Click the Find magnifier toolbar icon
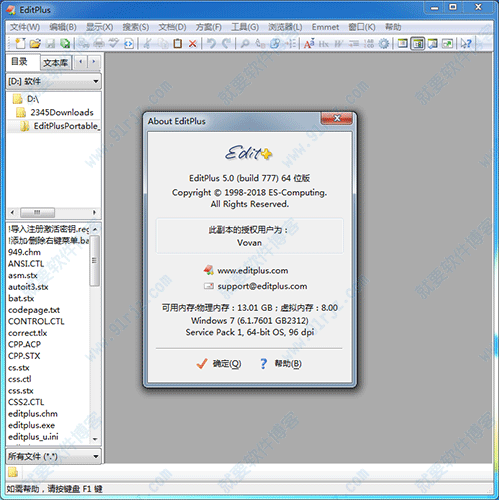The width and height of the screenshot is (499, 500). pyautogui.click(x=245, y=43)
